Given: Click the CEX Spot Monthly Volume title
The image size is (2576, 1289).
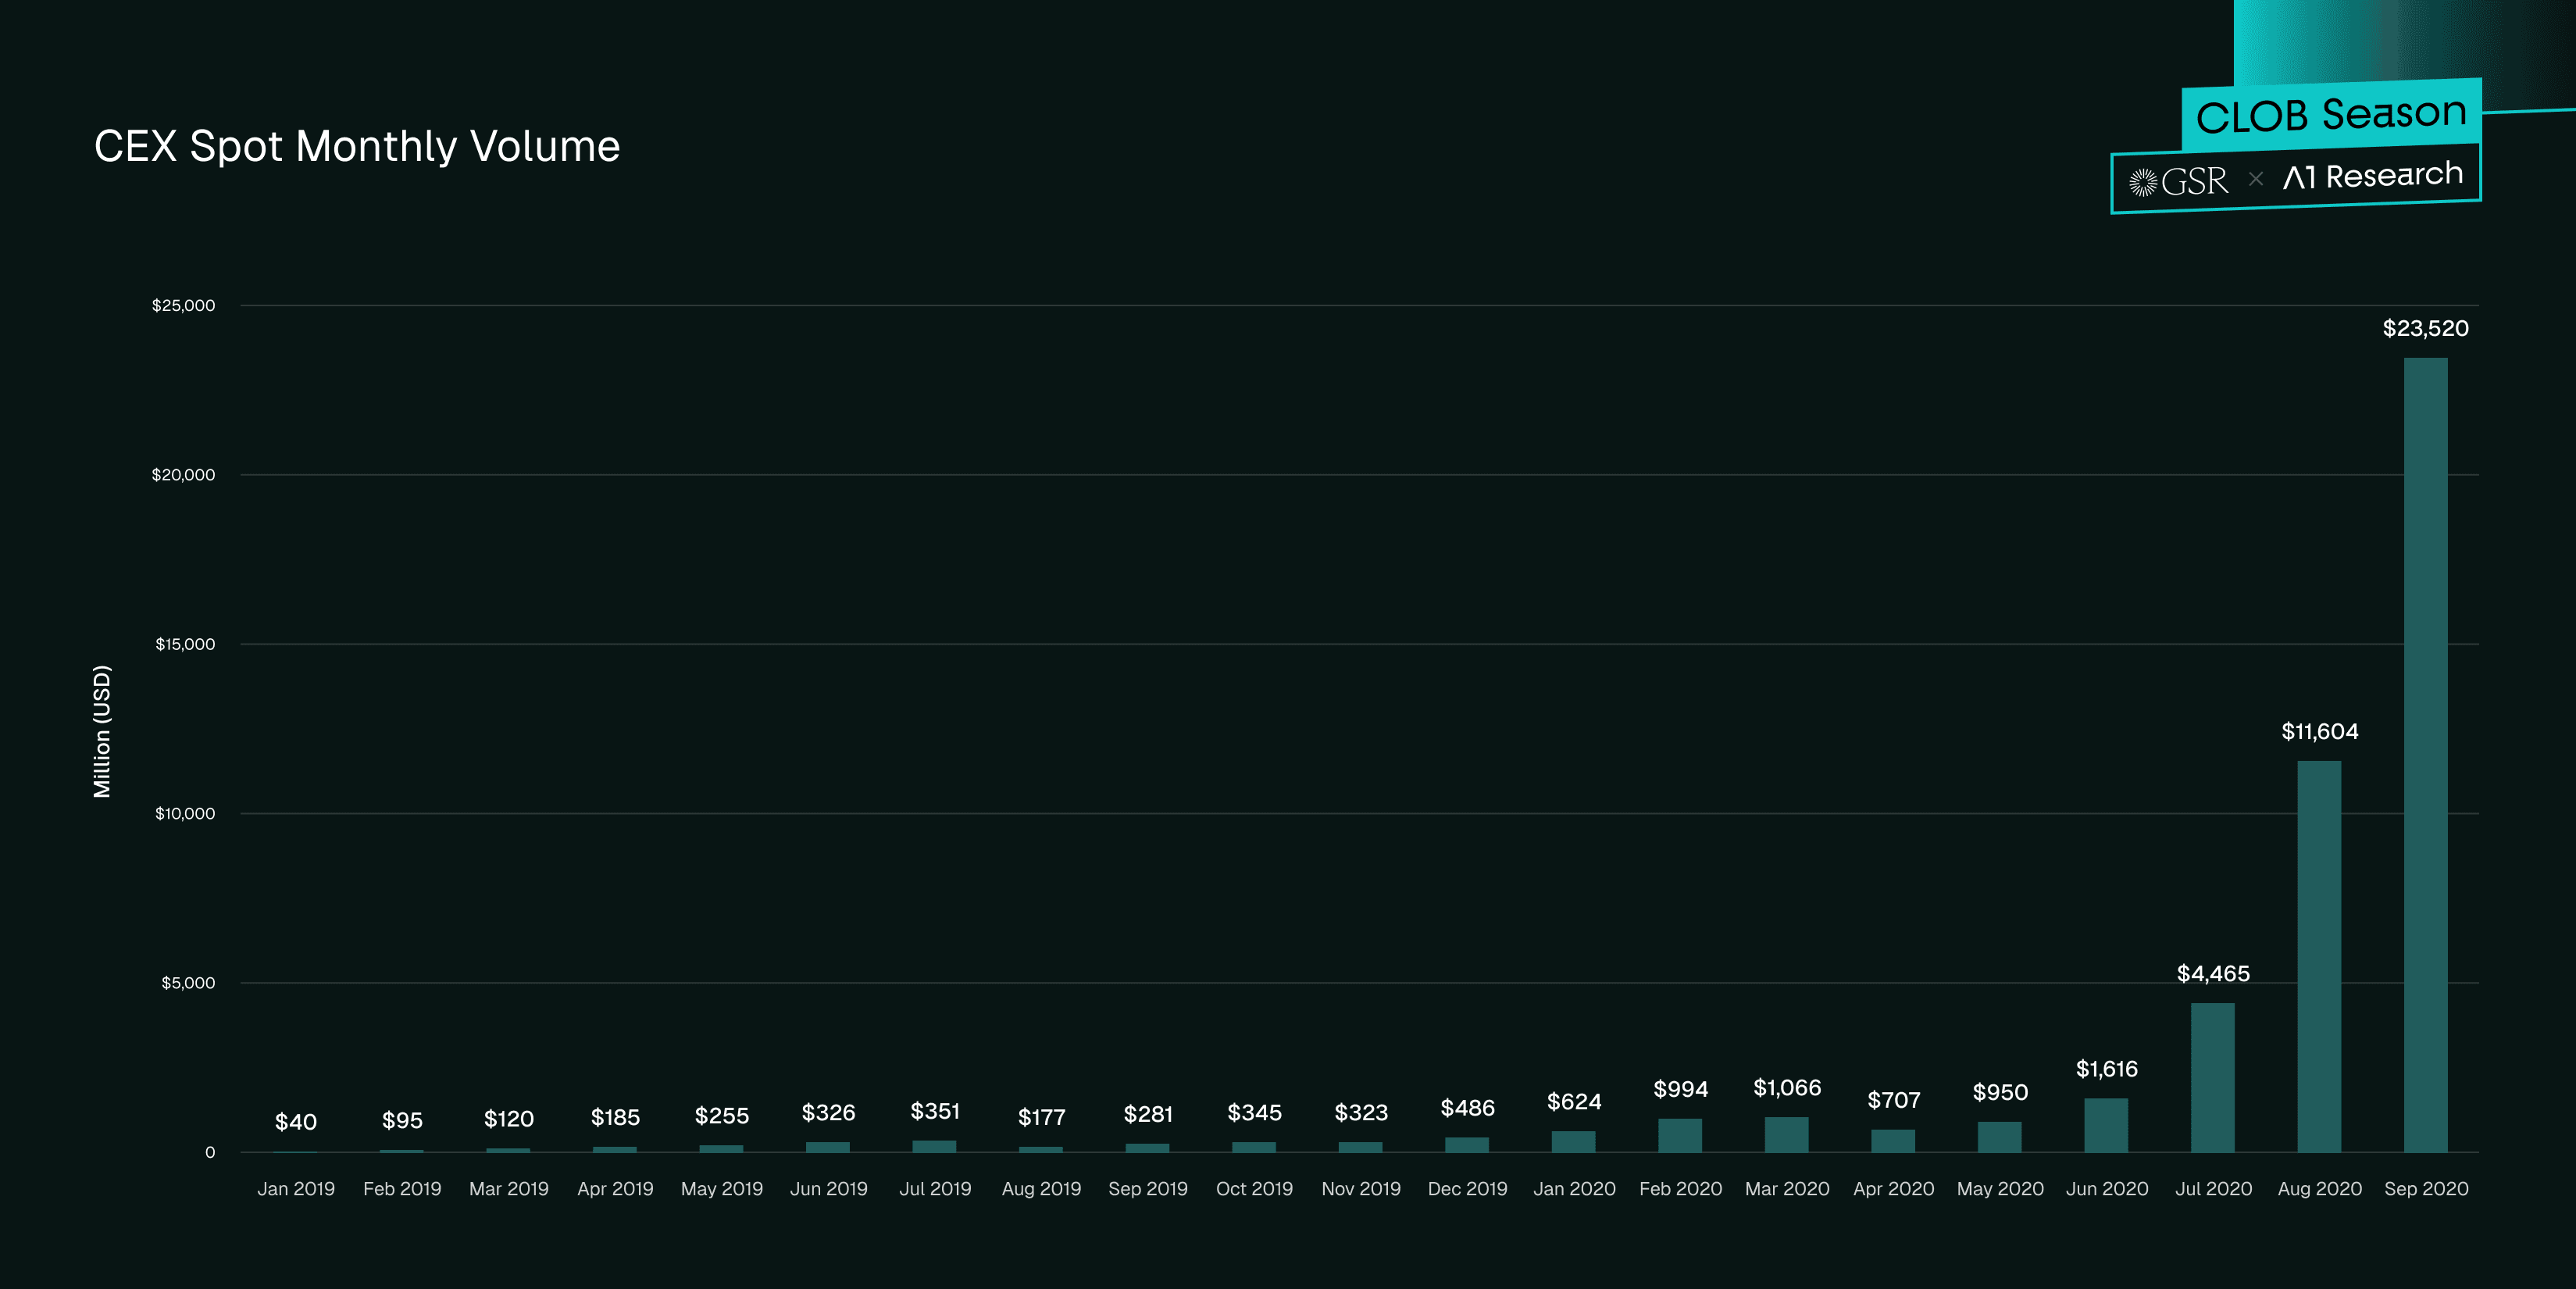Looking at the screenshot, I should 357,147.
